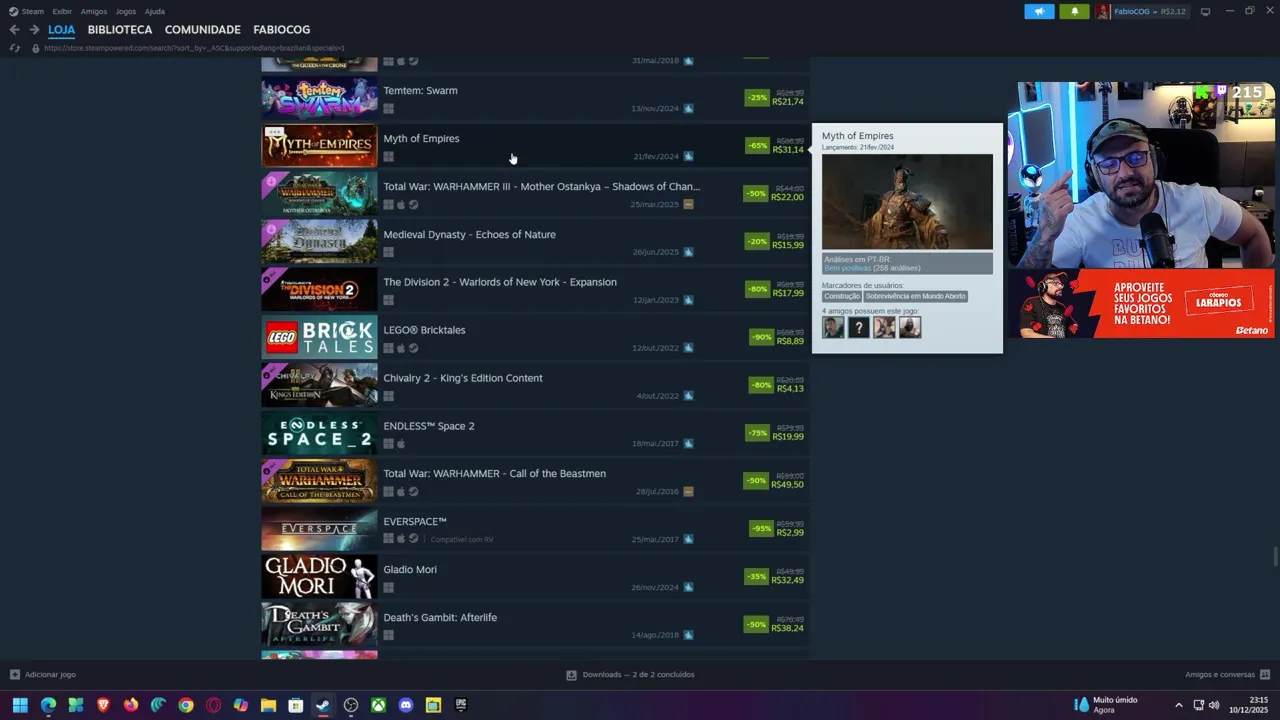
Task: Click the Myth of Empires preview screenshot
Action: click(x=907, y=201)
